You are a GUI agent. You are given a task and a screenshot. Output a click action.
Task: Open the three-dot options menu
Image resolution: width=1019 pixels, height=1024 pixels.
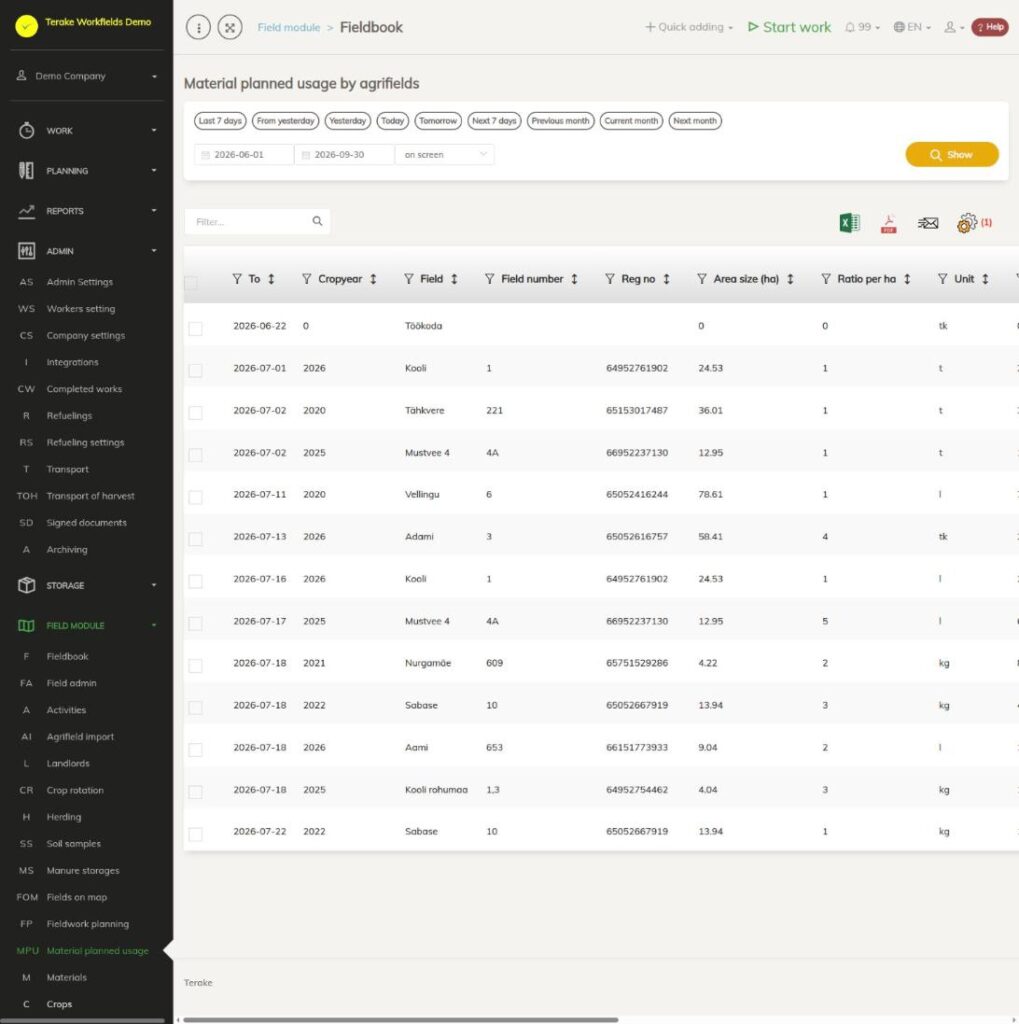click(x=199, y=27)
